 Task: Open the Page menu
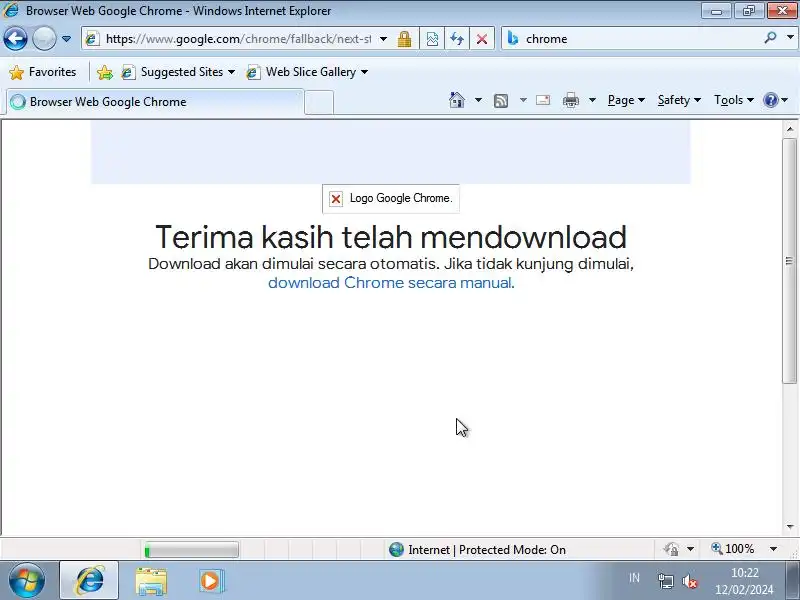pos(626,100)
